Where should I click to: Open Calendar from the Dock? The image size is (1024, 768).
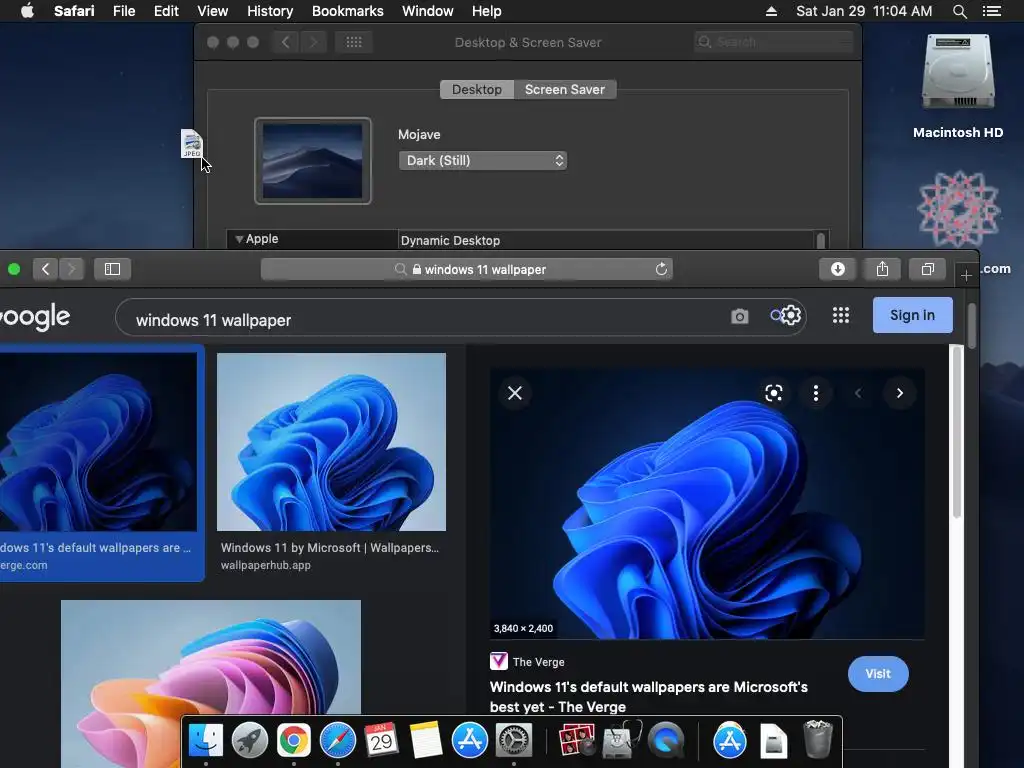(x=381, y=741)
